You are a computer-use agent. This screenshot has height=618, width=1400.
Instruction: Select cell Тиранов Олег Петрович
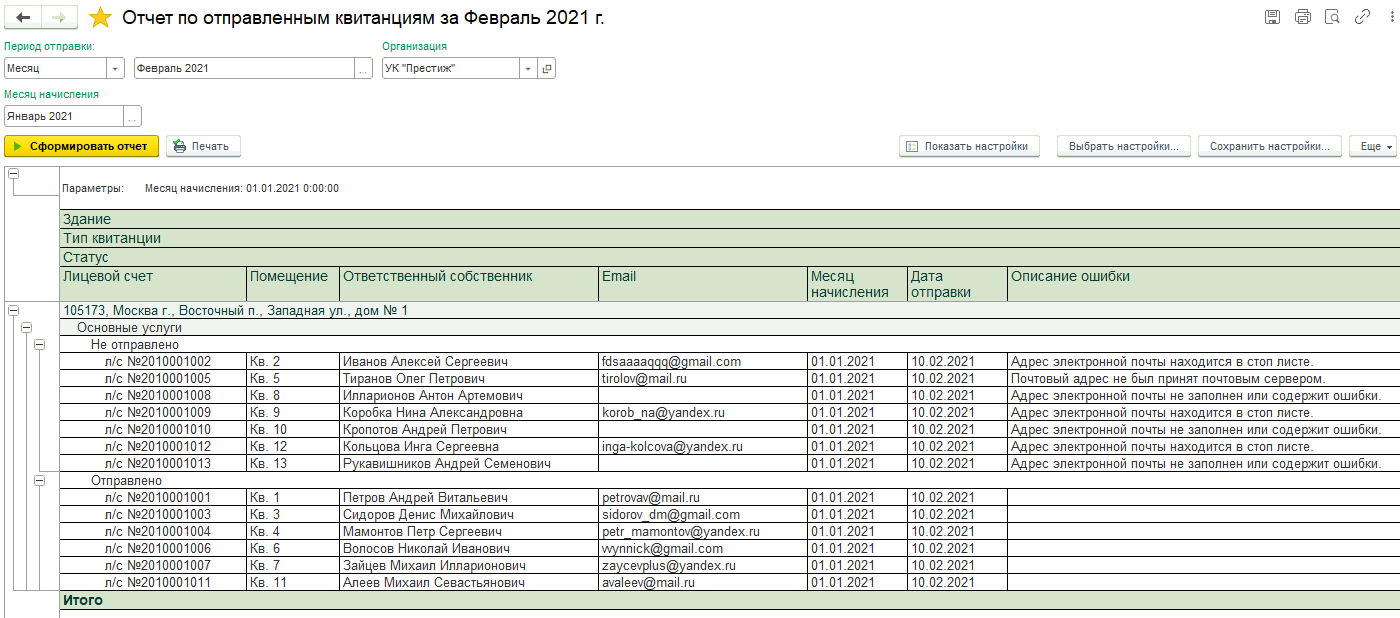tap(469, 378)
